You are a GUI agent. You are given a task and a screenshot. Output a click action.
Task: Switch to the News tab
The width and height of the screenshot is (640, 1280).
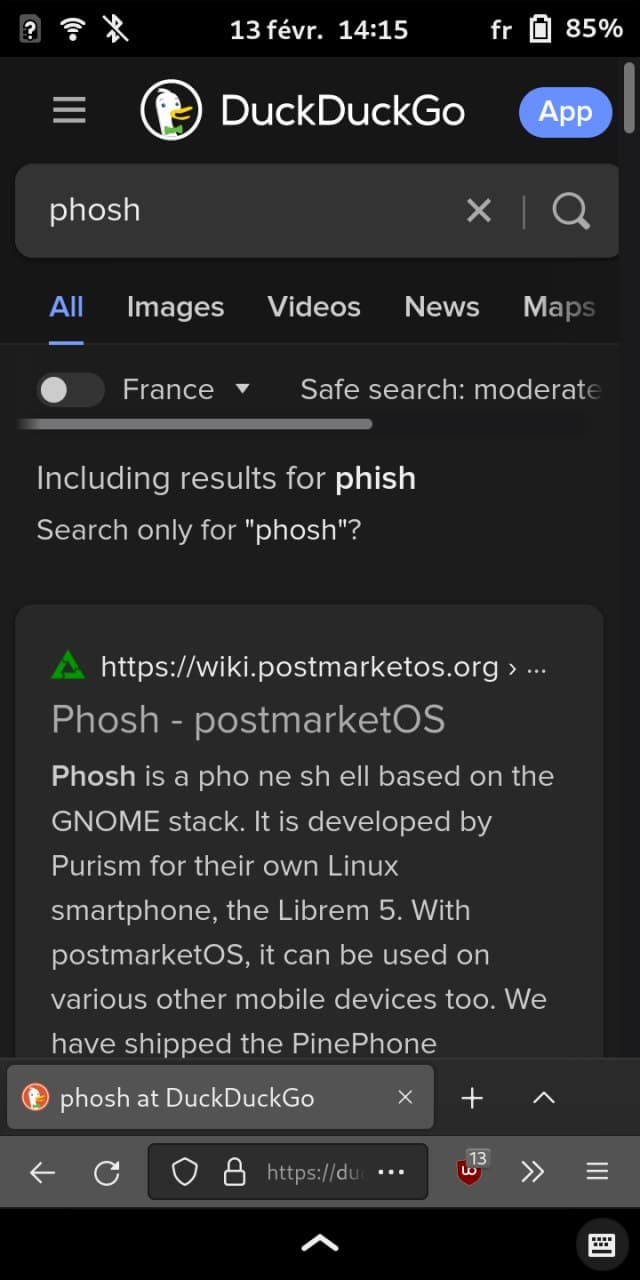pos(441,307)
